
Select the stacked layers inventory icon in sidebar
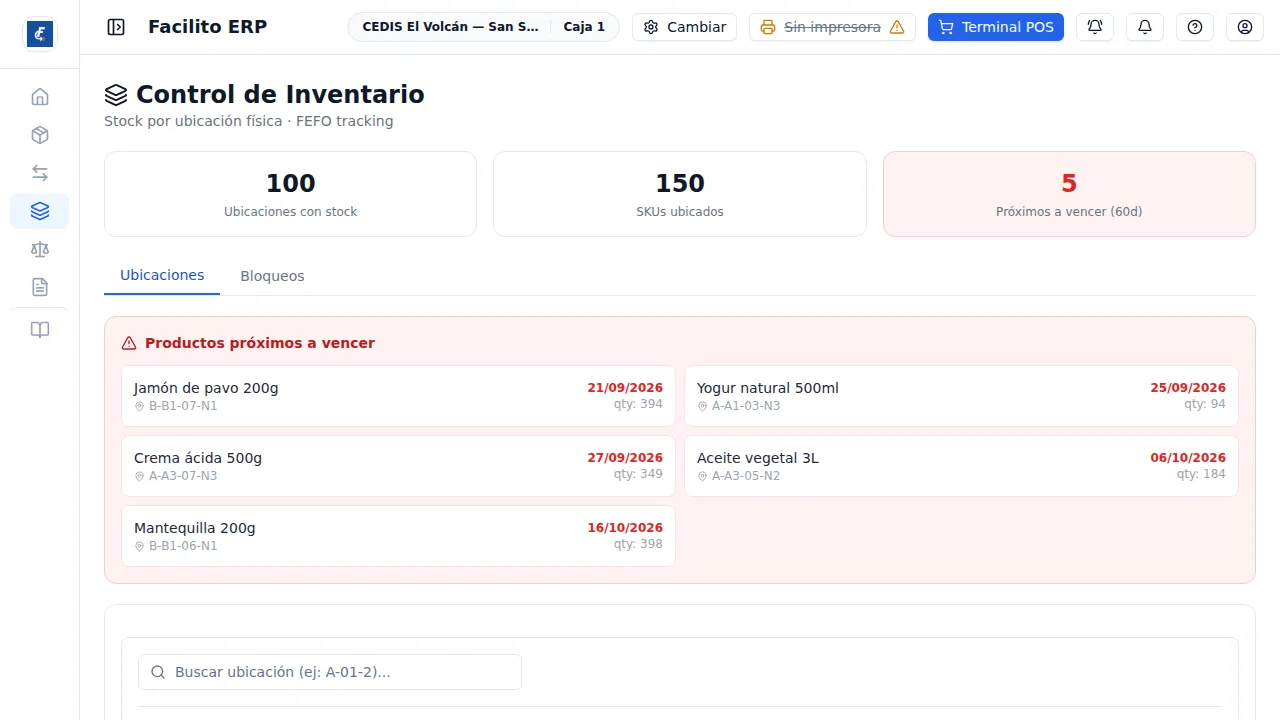tap(40, 211)
